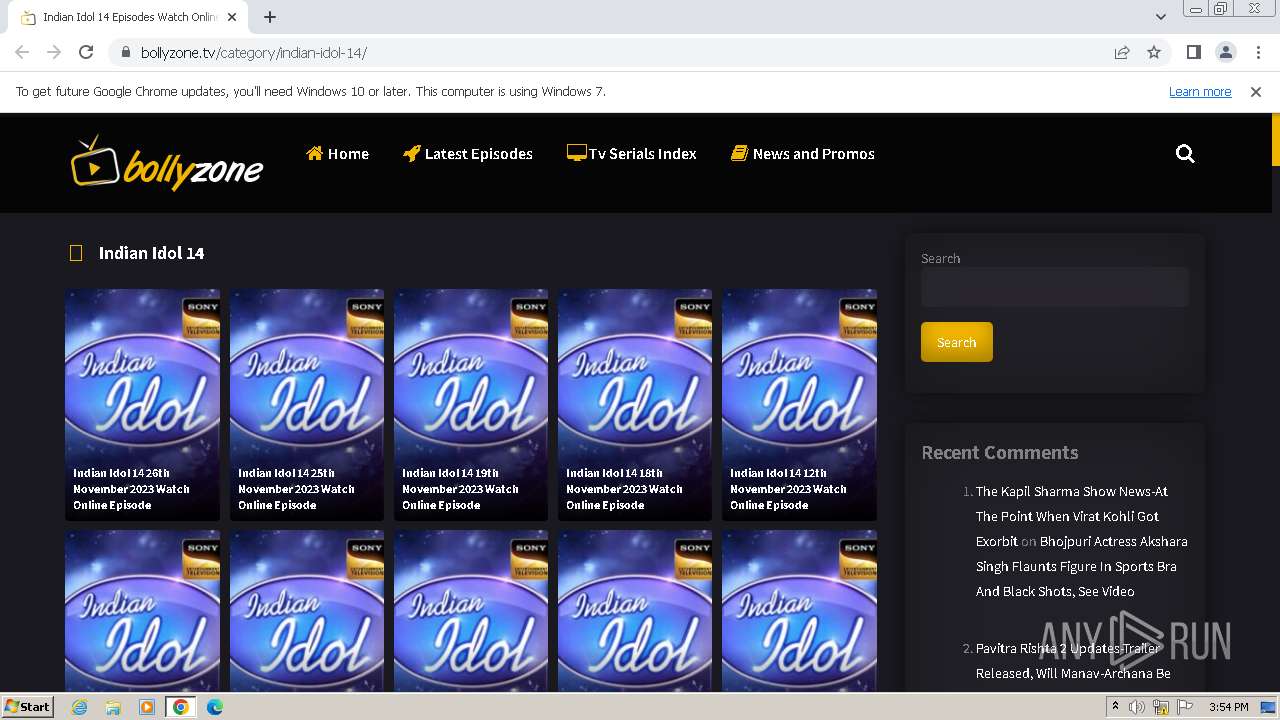This screenshot has height=720, width=1280.
Task: Open a new tab with plus button
Action: [270, 17]
